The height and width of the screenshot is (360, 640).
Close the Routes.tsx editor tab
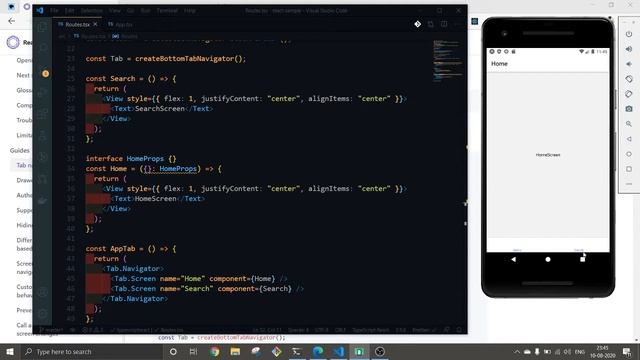(95, 24)
